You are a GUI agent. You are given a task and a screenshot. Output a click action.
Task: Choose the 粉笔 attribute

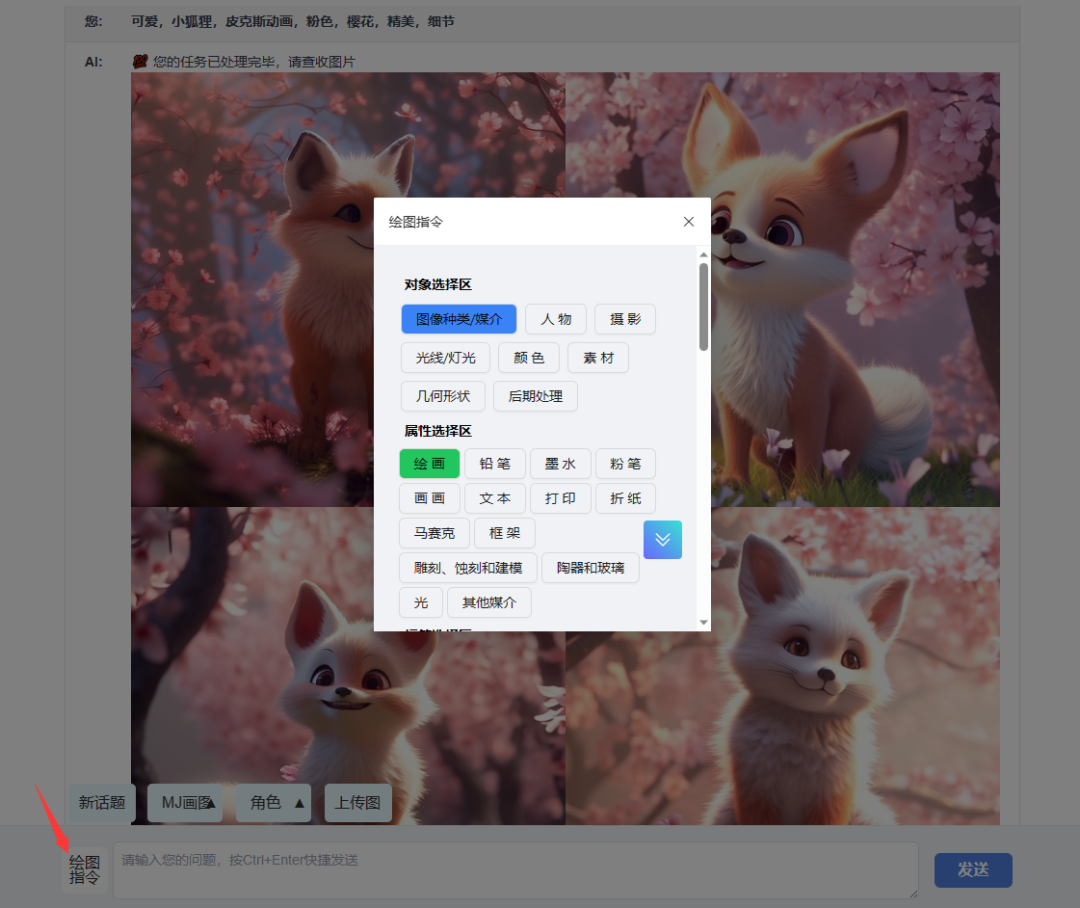(x=625, y=464)
